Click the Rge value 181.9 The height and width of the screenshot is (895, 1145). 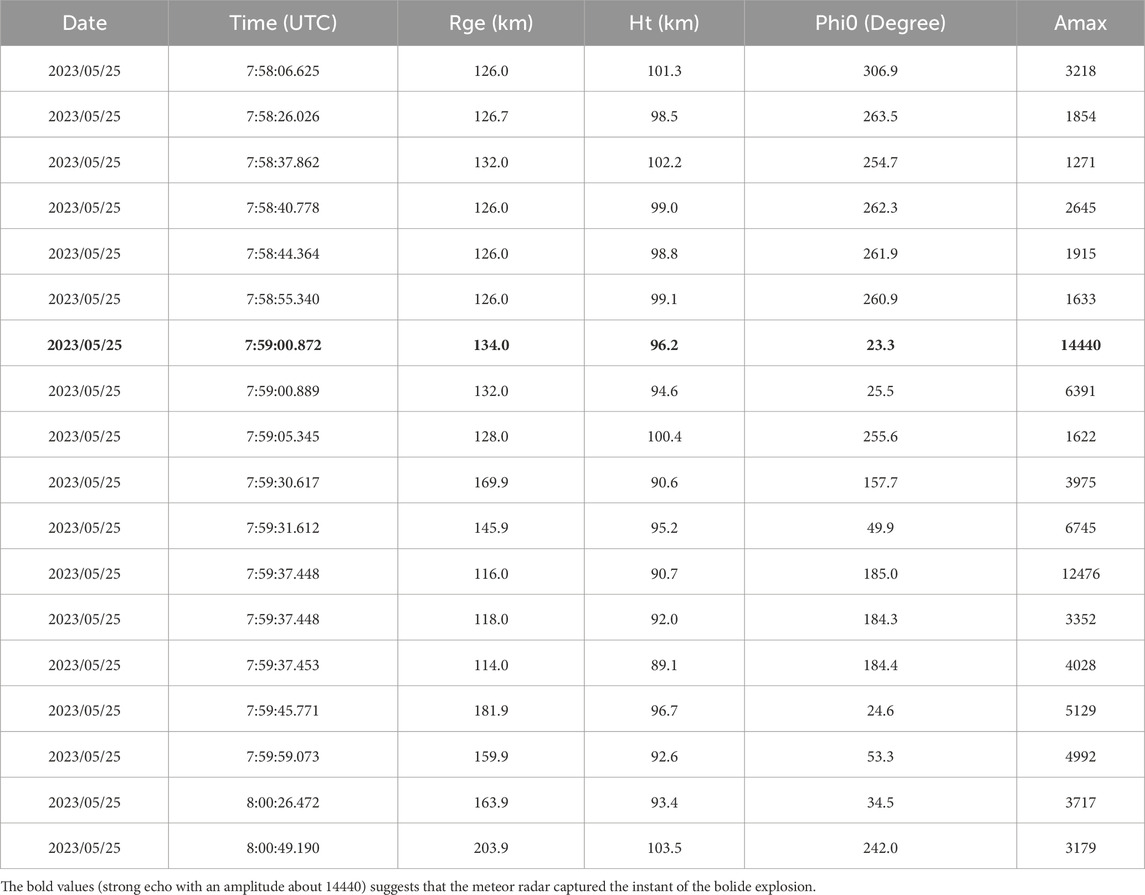pyautogui.click(x=490, y=710)
